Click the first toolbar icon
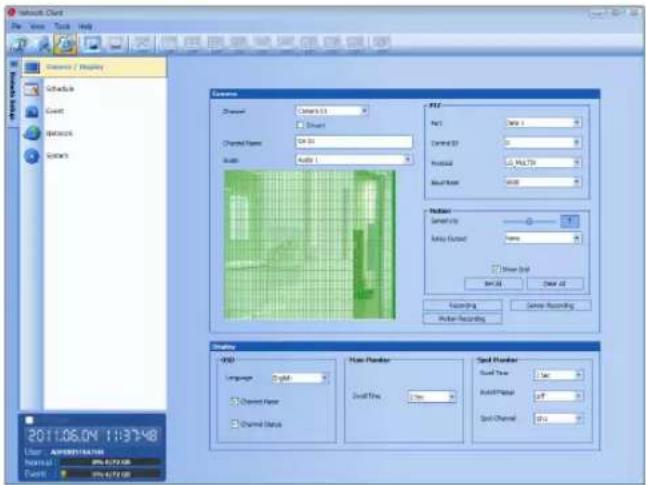Image resolution: width=646 pixels, height=485 pixels. 19,44
